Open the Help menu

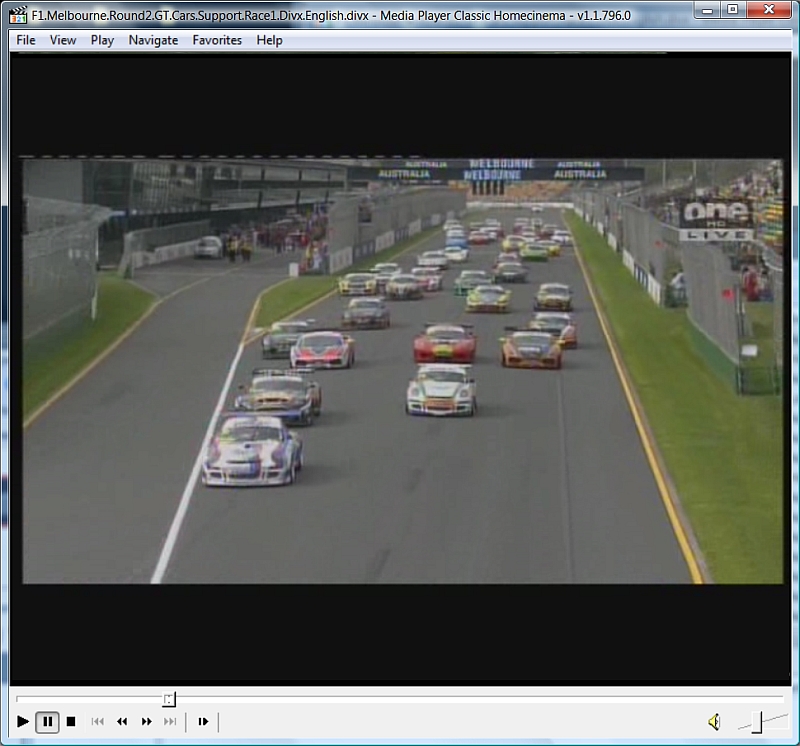269,40
